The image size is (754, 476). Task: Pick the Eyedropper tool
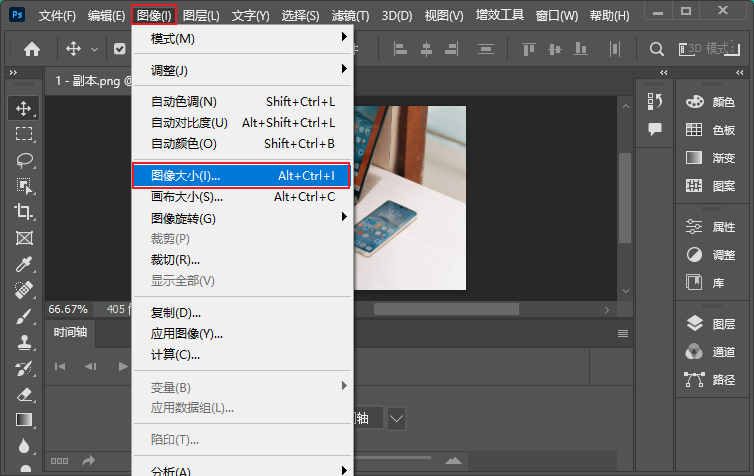pos(24,264)
